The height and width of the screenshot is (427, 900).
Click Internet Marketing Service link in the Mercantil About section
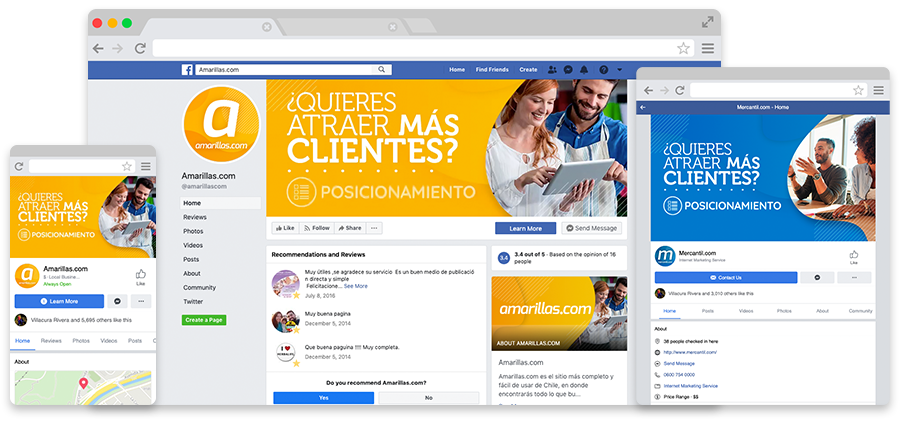pyautogui.click(x=690, y=386)
